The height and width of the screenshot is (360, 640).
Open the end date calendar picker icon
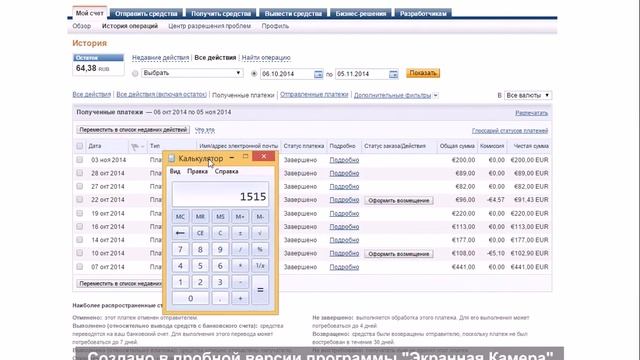pos(393,74)
